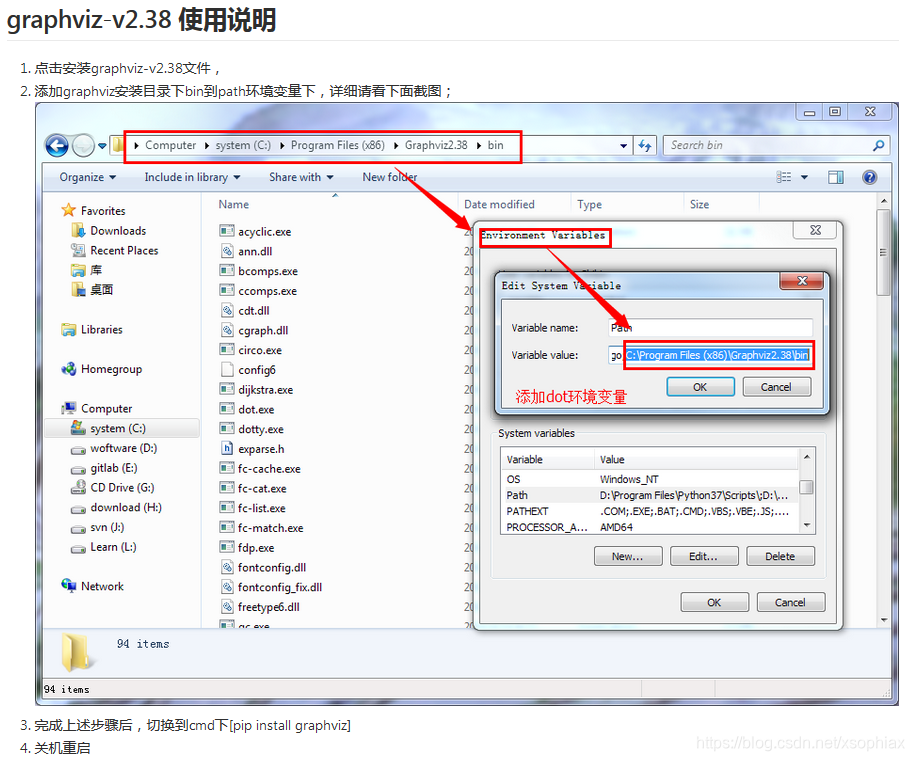Click the Edit... system variable button

pyautogui.click(x=704, y=556)
